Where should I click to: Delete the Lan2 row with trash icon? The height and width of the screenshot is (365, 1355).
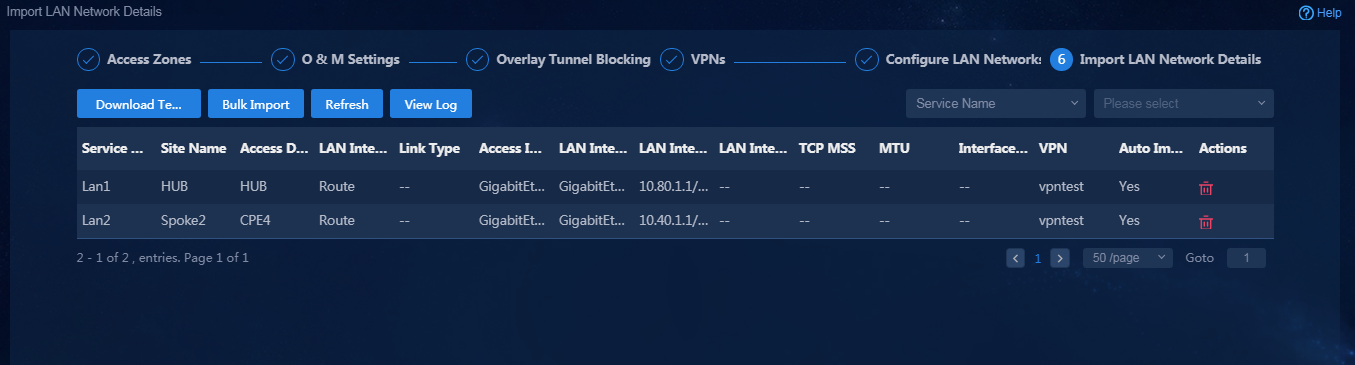click(1206, 221)
